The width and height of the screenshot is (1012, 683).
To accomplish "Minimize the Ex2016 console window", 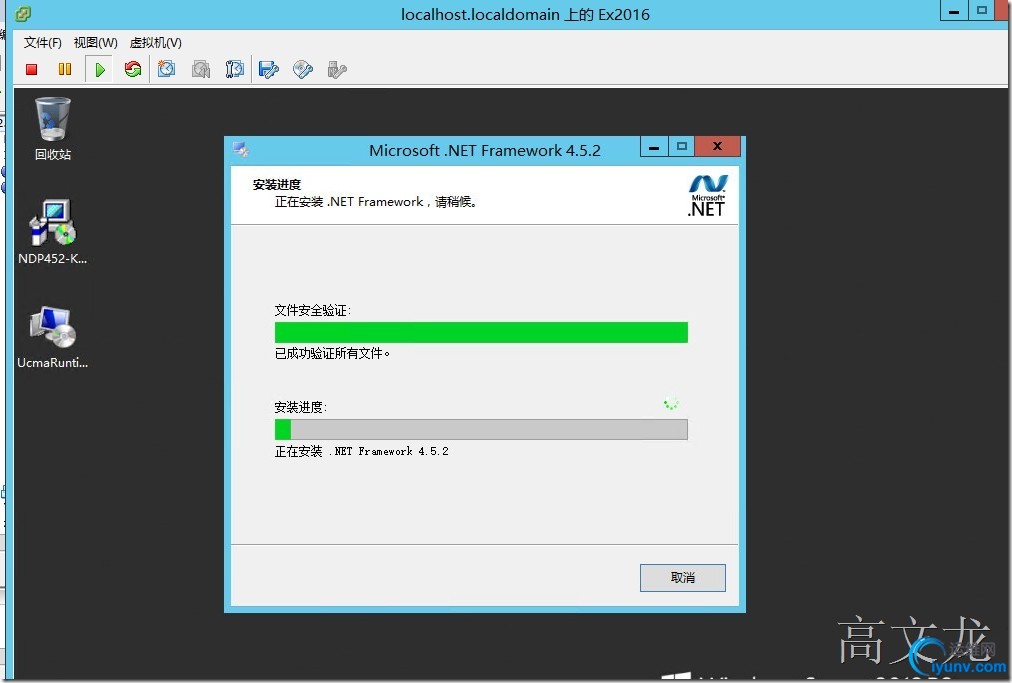I will pos(954,11).
